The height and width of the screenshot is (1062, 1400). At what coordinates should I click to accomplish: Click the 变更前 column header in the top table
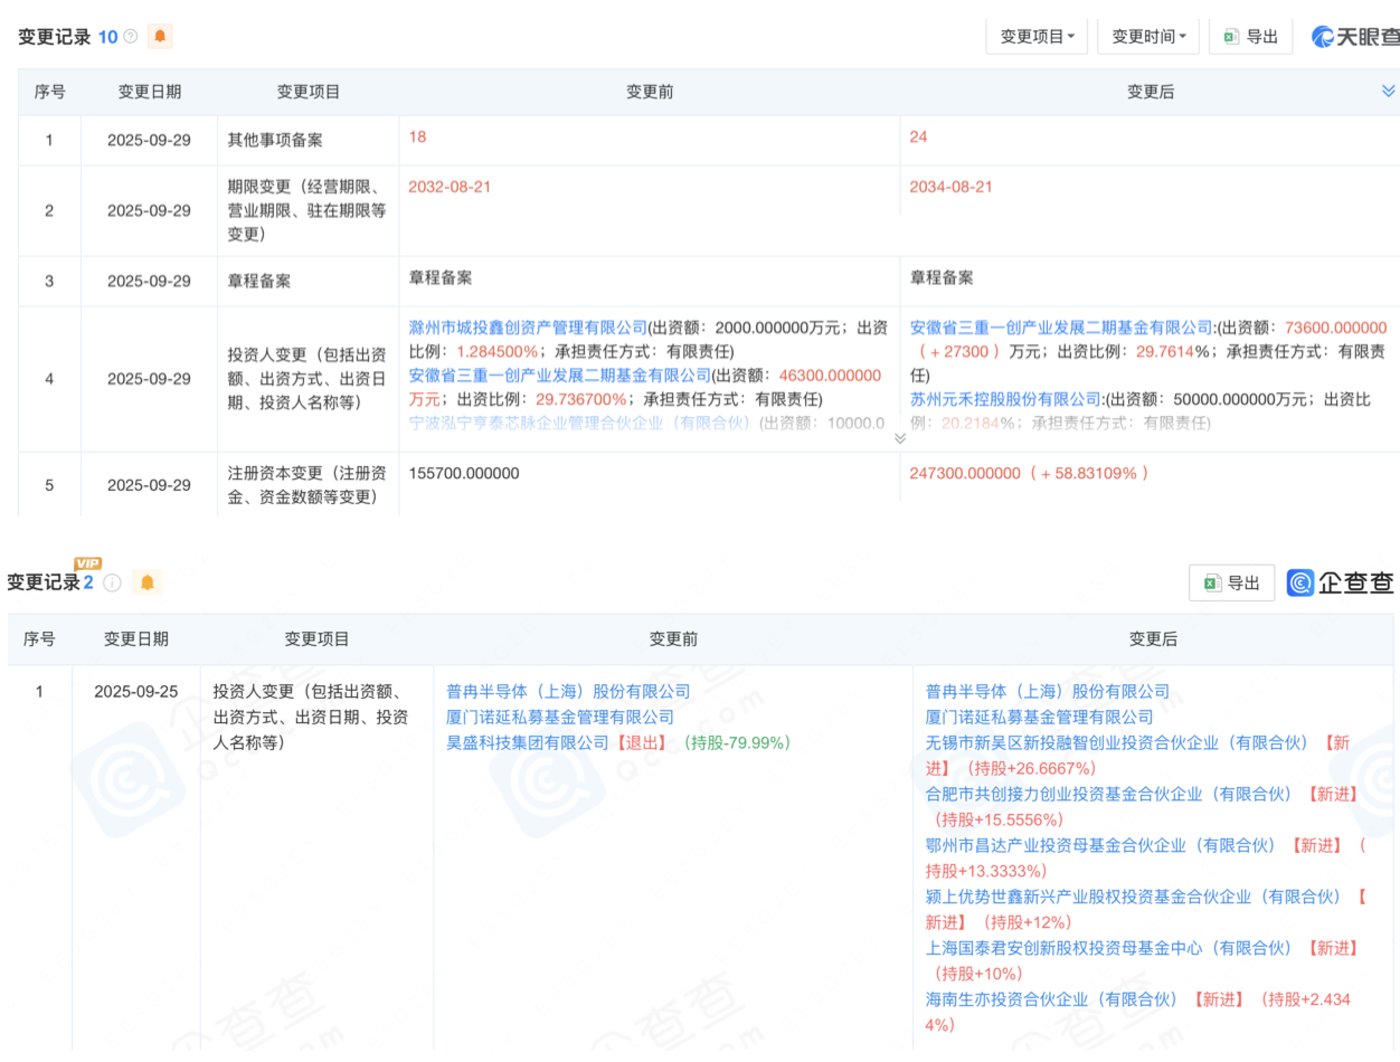click(x=650, y=91)
